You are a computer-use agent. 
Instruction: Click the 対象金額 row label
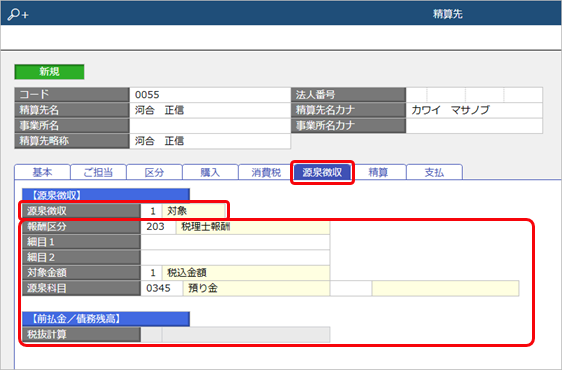pyautogui.click(x=81, y=273)
